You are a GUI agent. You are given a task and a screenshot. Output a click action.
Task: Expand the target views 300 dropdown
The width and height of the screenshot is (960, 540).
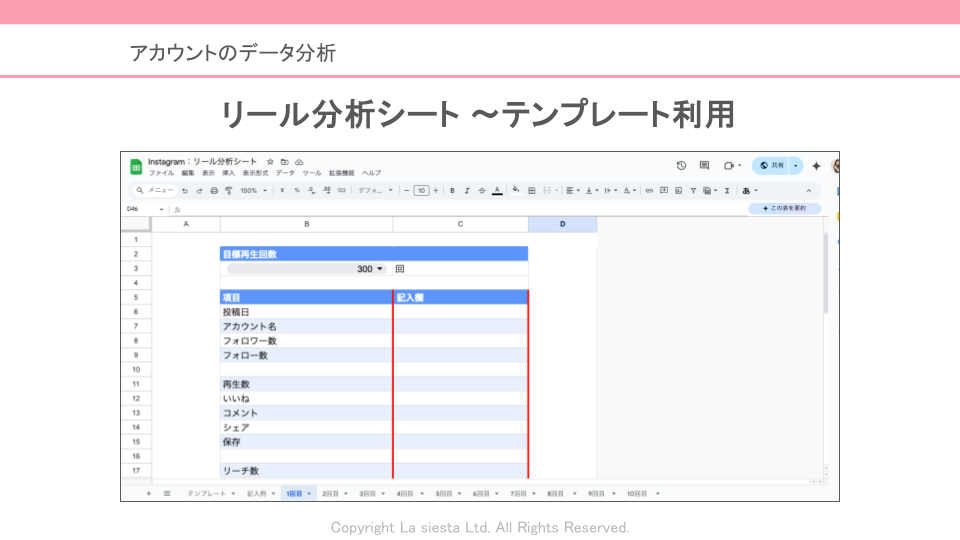[x=380, y=269]
